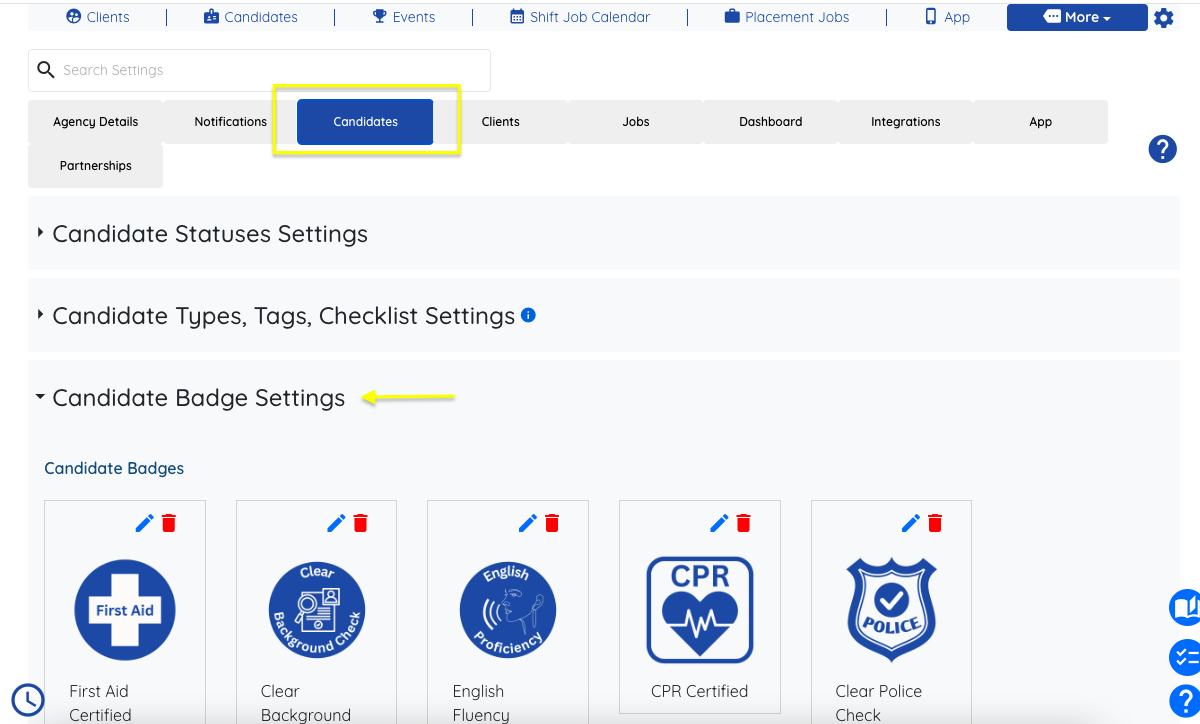Delete the Clear Background Check badge
This screenshot has width=1200, height=724.
(x=361, y=523)
